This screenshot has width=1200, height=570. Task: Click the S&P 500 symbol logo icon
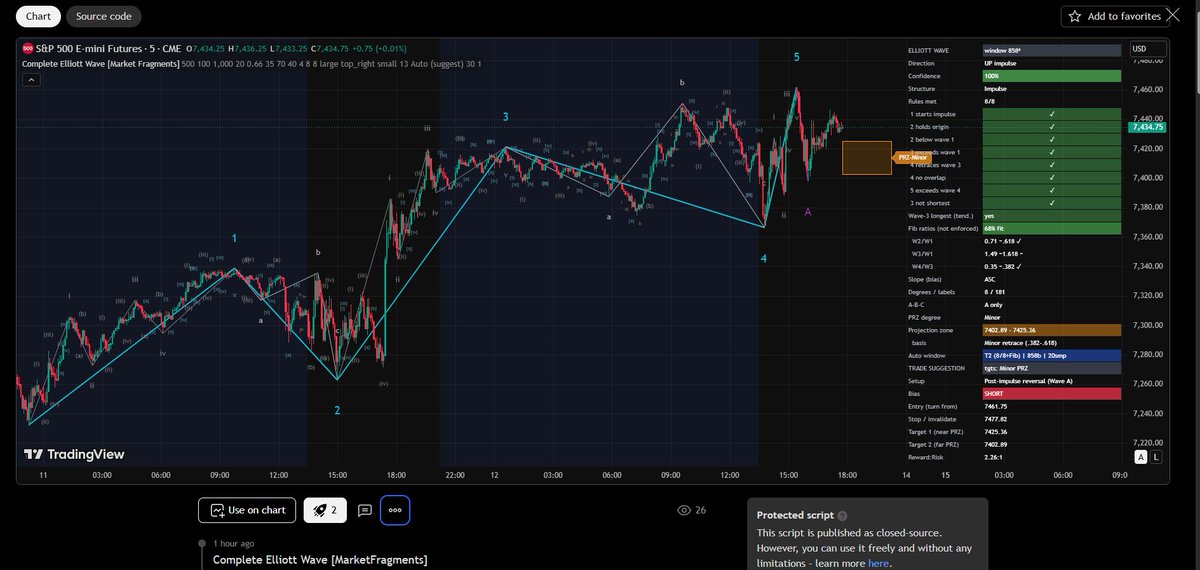point(28,48)
